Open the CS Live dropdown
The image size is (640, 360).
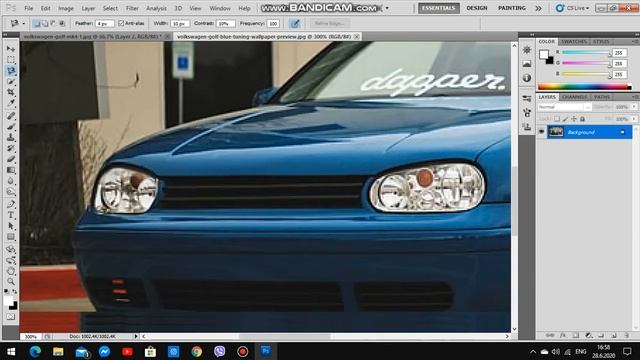[x=573, y=8]
